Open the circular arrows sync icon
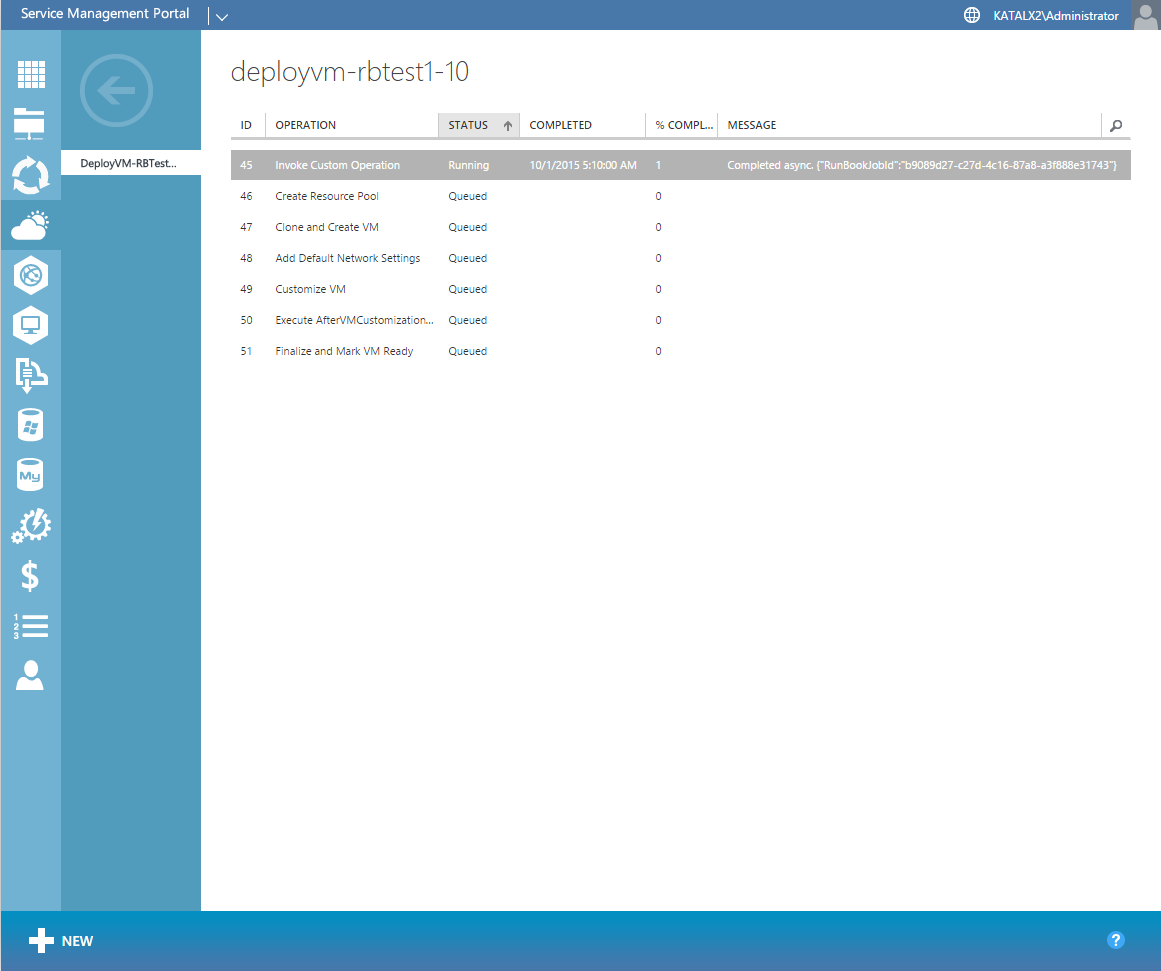 click(x=30, y=175)
